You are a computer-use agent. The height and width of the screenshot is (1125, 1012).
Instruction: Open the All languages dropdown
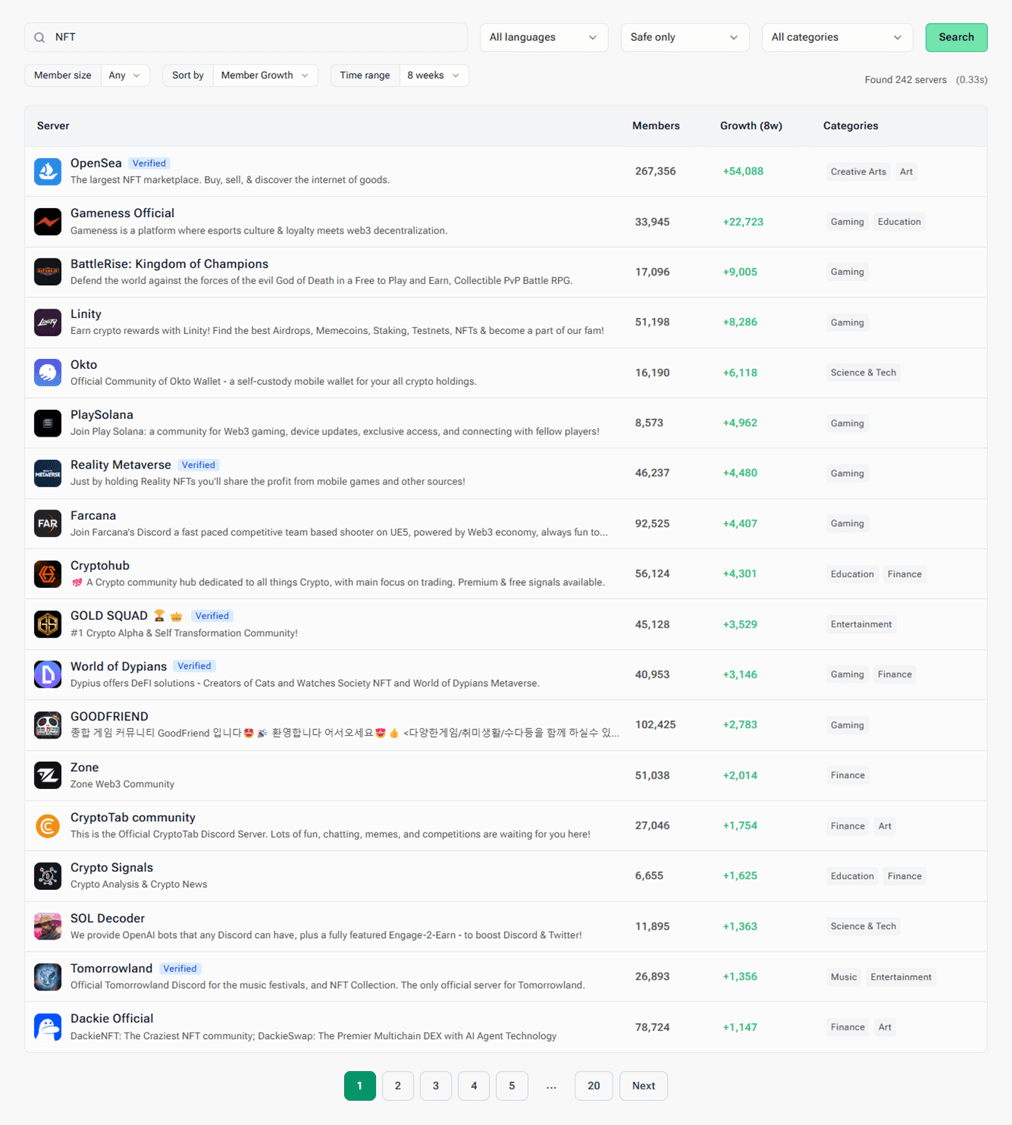coord(544,37)
